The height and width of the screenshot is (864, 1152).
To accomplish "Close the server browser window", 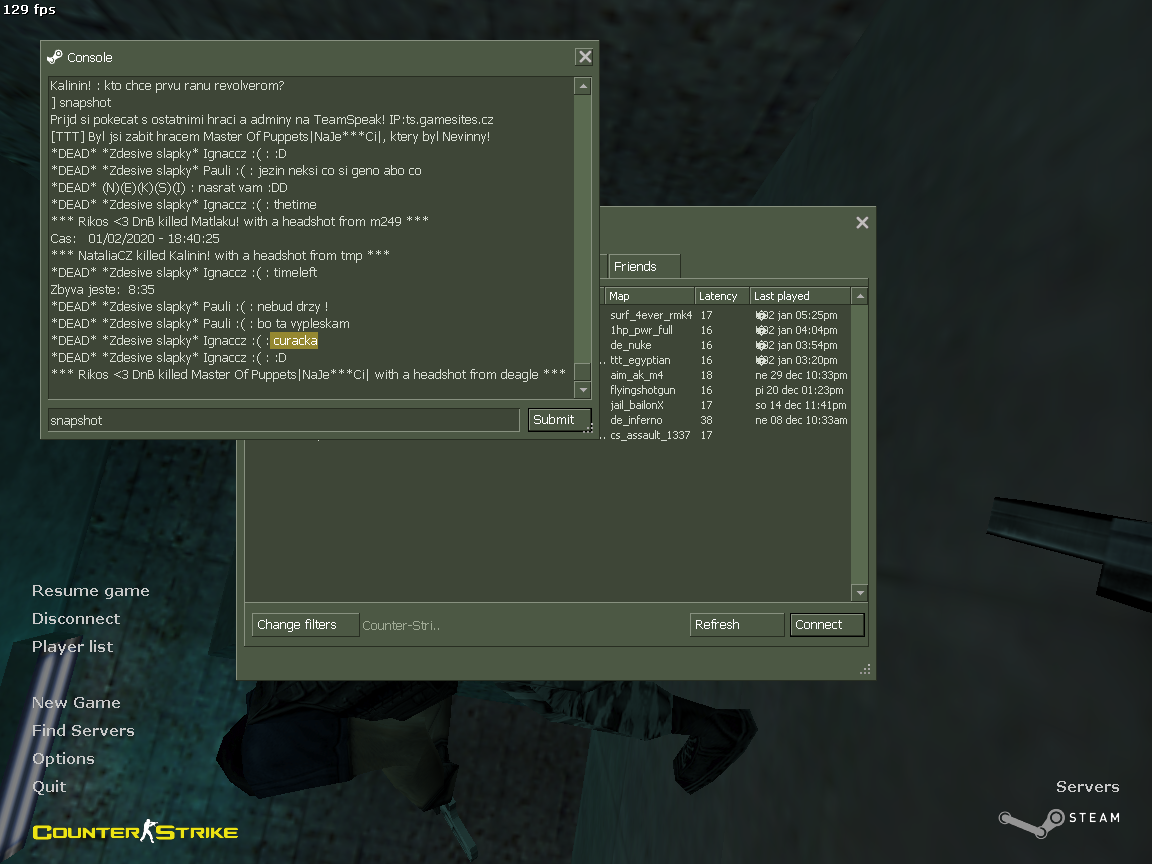I will (x=862, y=223).
